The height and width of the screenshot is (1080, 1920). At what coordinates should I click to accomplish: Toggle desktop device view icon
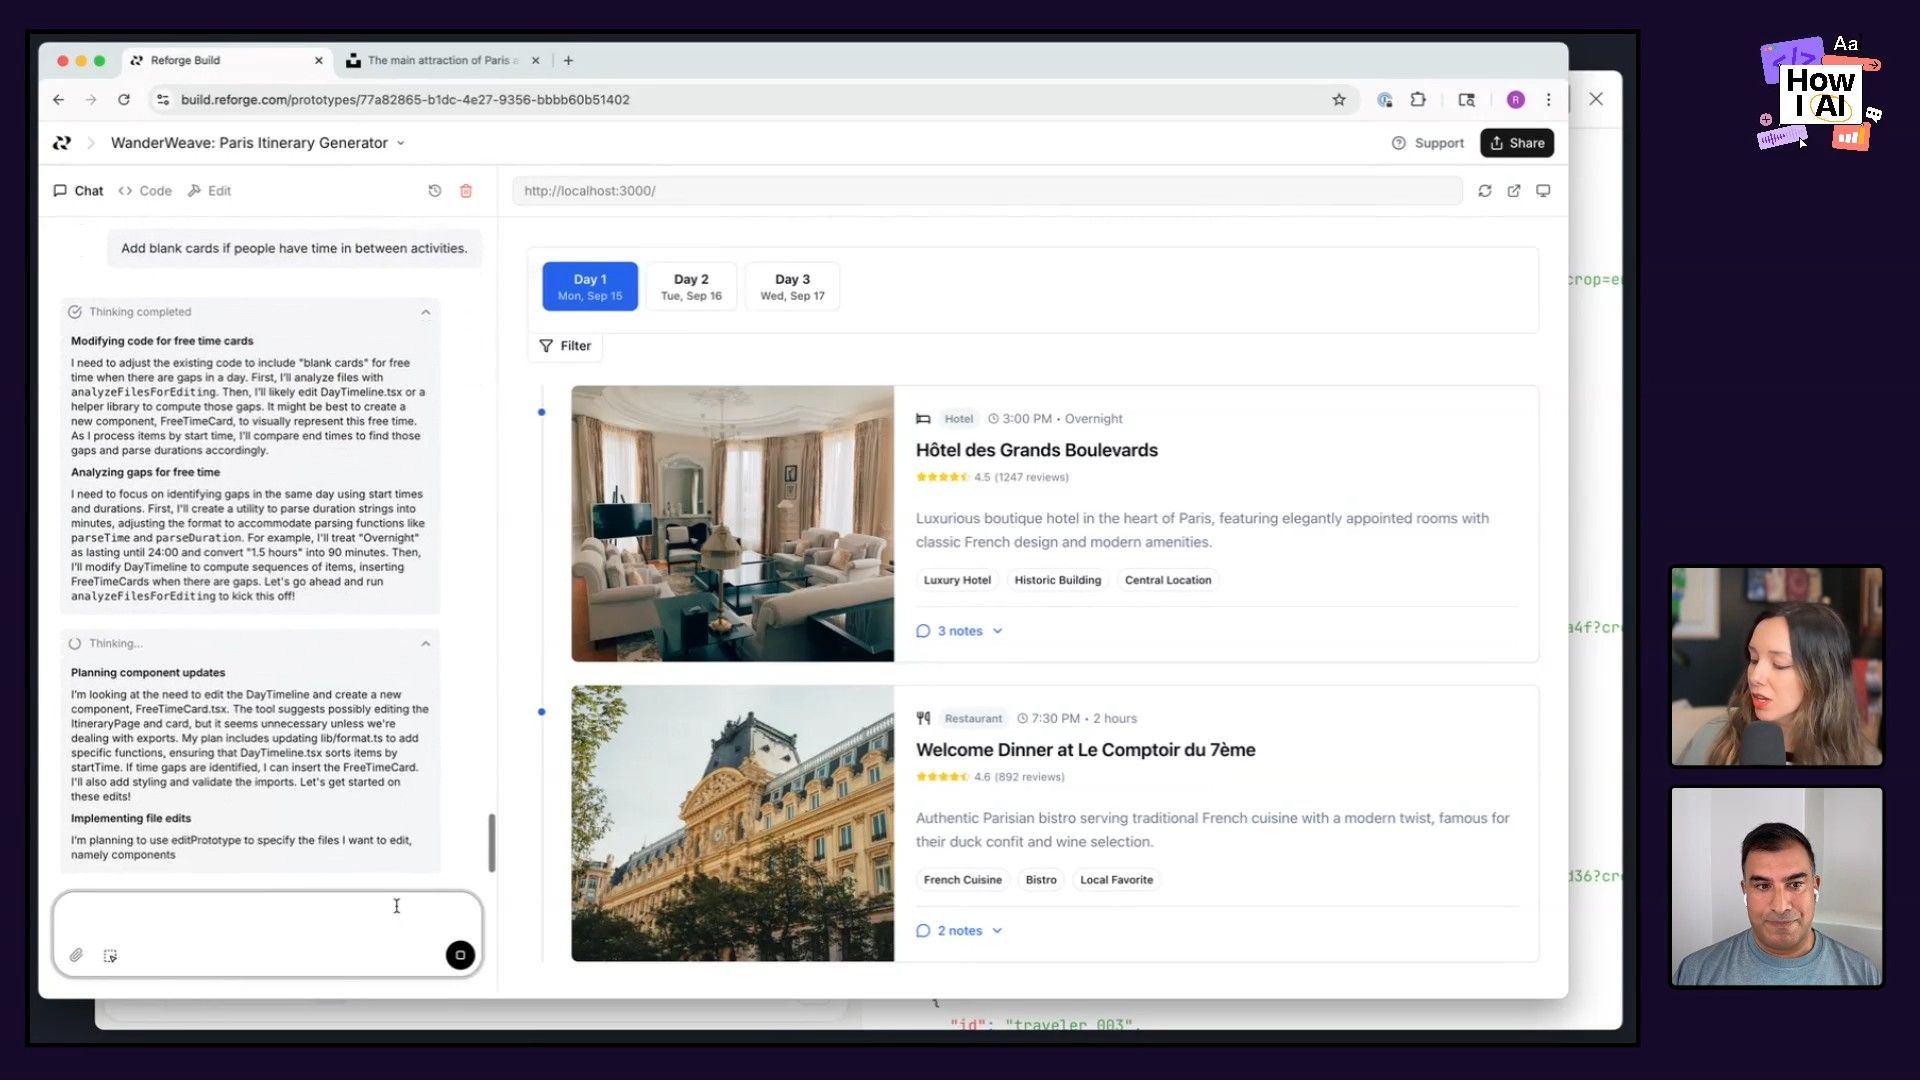point(1543,191)
